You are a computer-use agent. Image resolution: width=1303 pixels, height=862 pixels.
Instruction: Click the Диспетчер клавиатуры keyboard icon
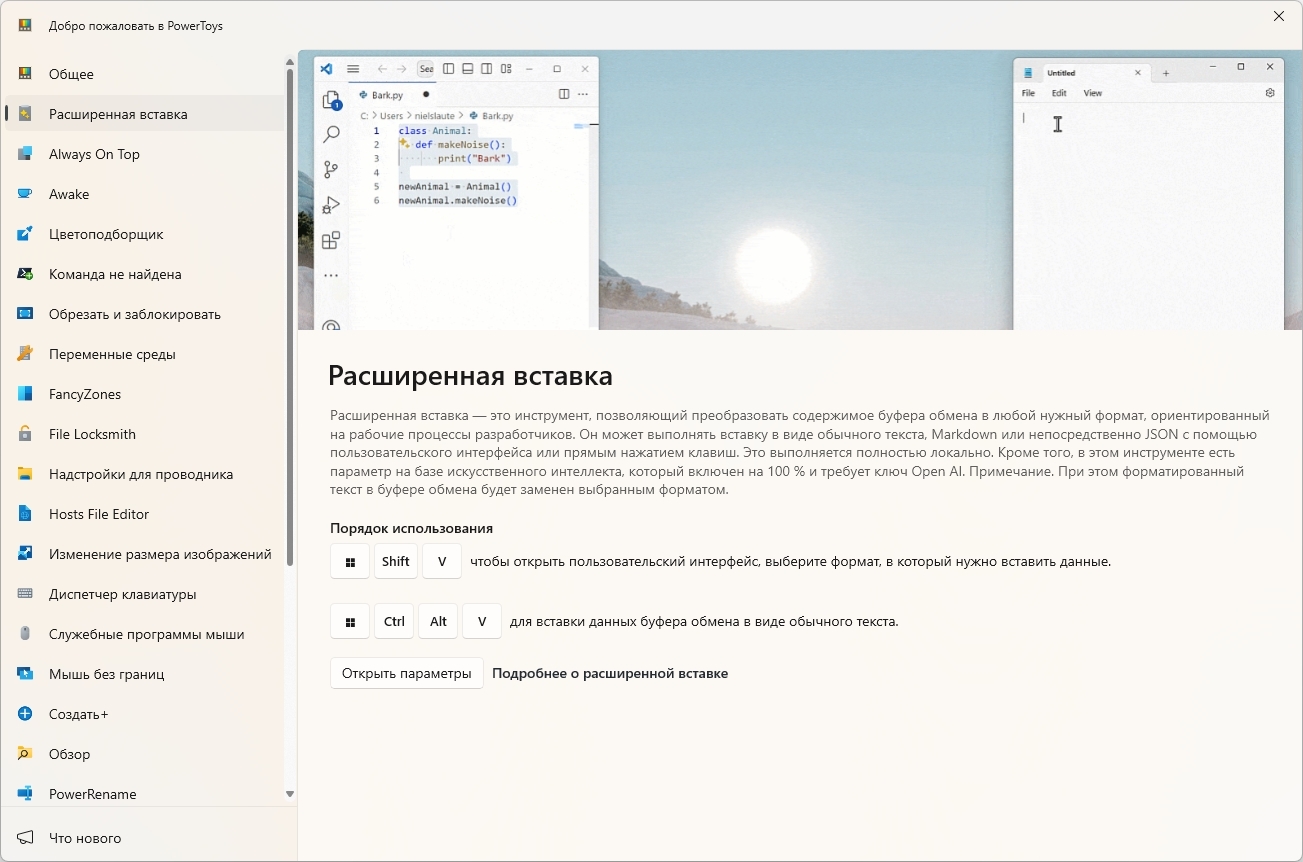coord(26,594)
